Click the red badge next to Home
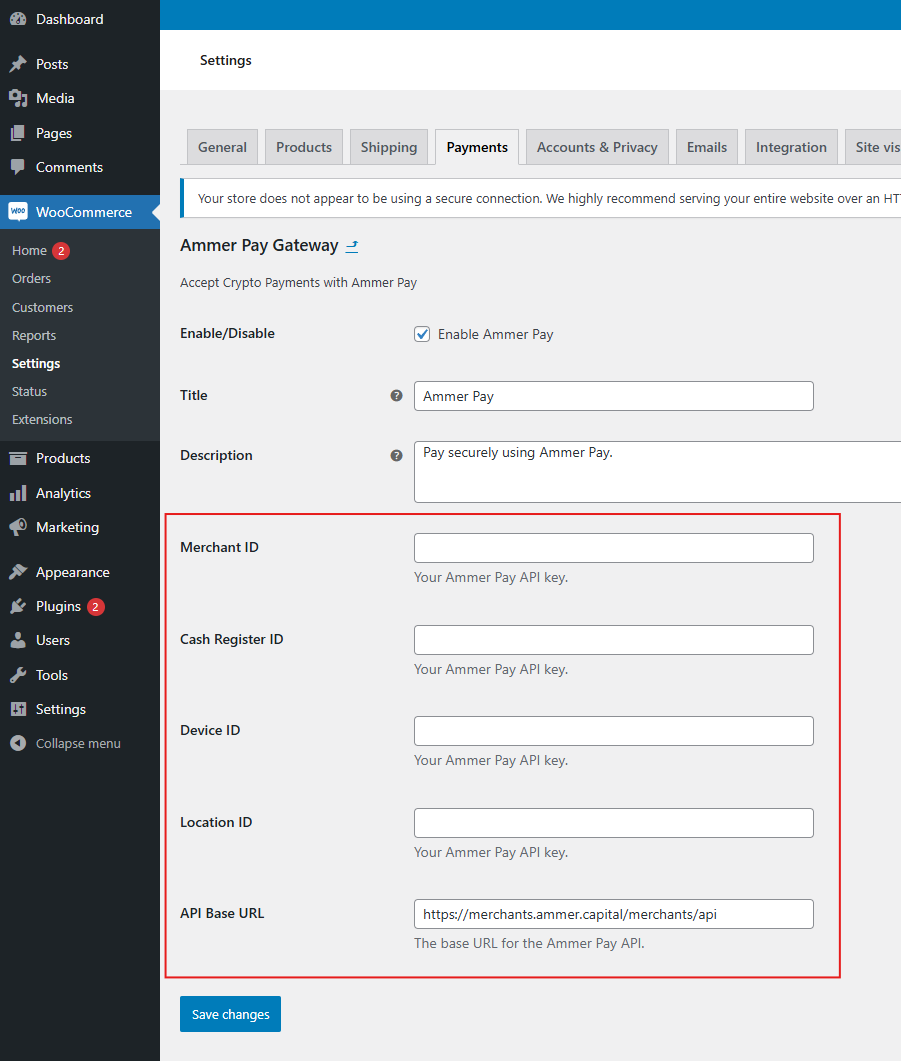This screenshot has width=901, height=1061. (61, 250)
